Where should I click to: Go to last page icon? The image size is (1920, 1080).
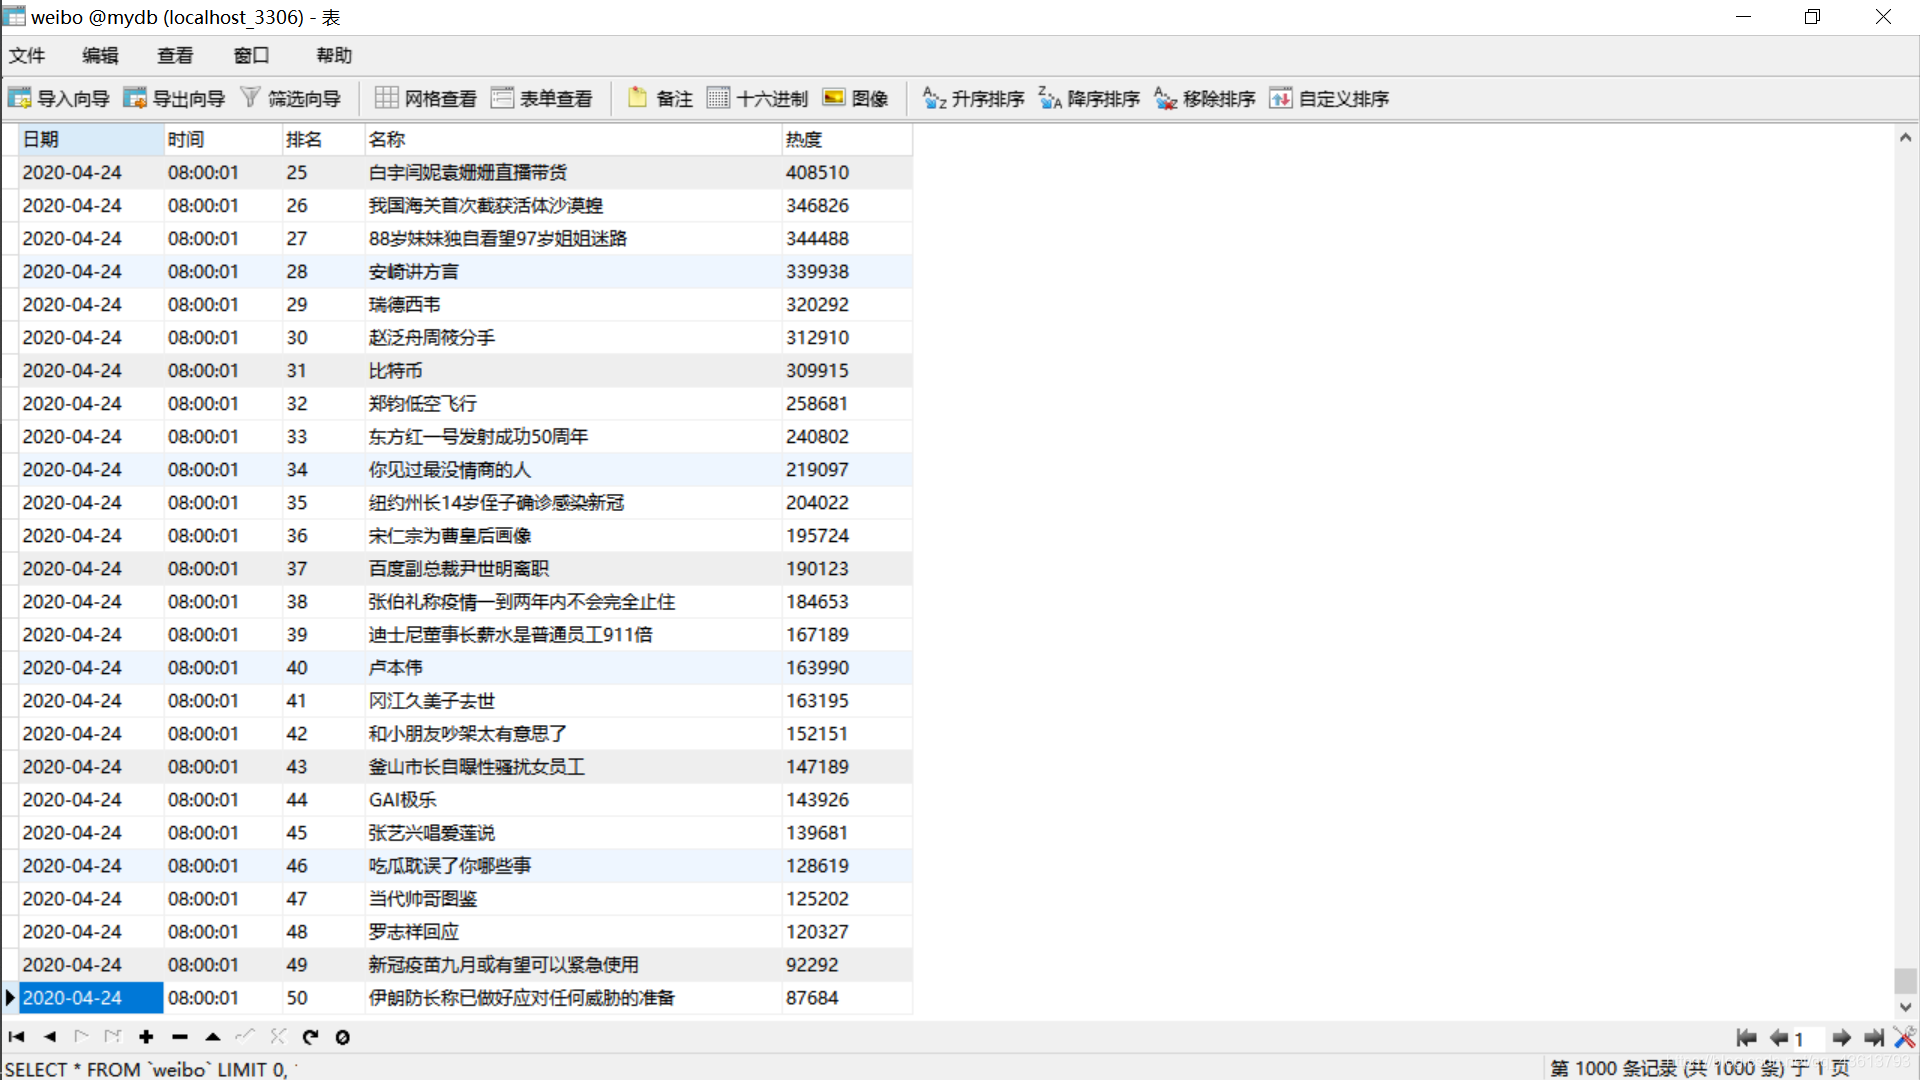[x=1874, y=1038]
